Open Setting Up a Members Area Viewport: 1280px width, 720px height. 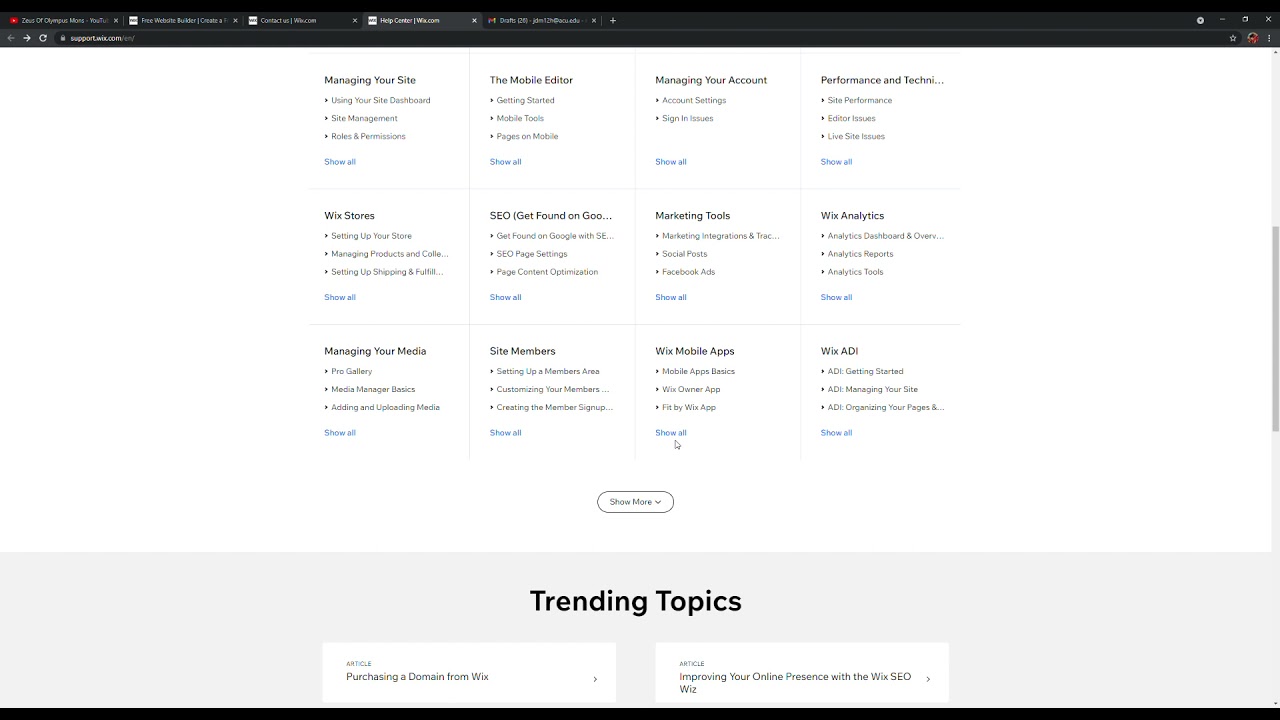pos(548,371)
